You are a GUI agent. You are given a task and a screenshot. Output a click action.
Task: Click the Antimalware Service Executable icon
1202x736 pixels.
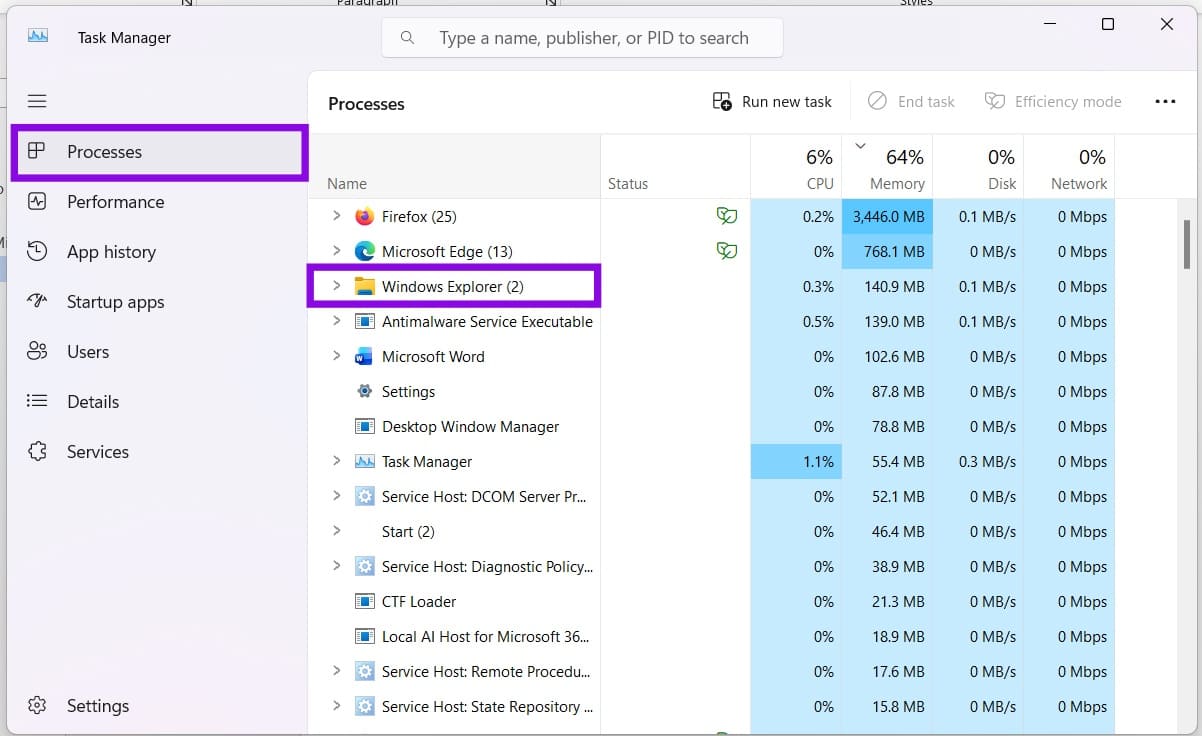364,321
